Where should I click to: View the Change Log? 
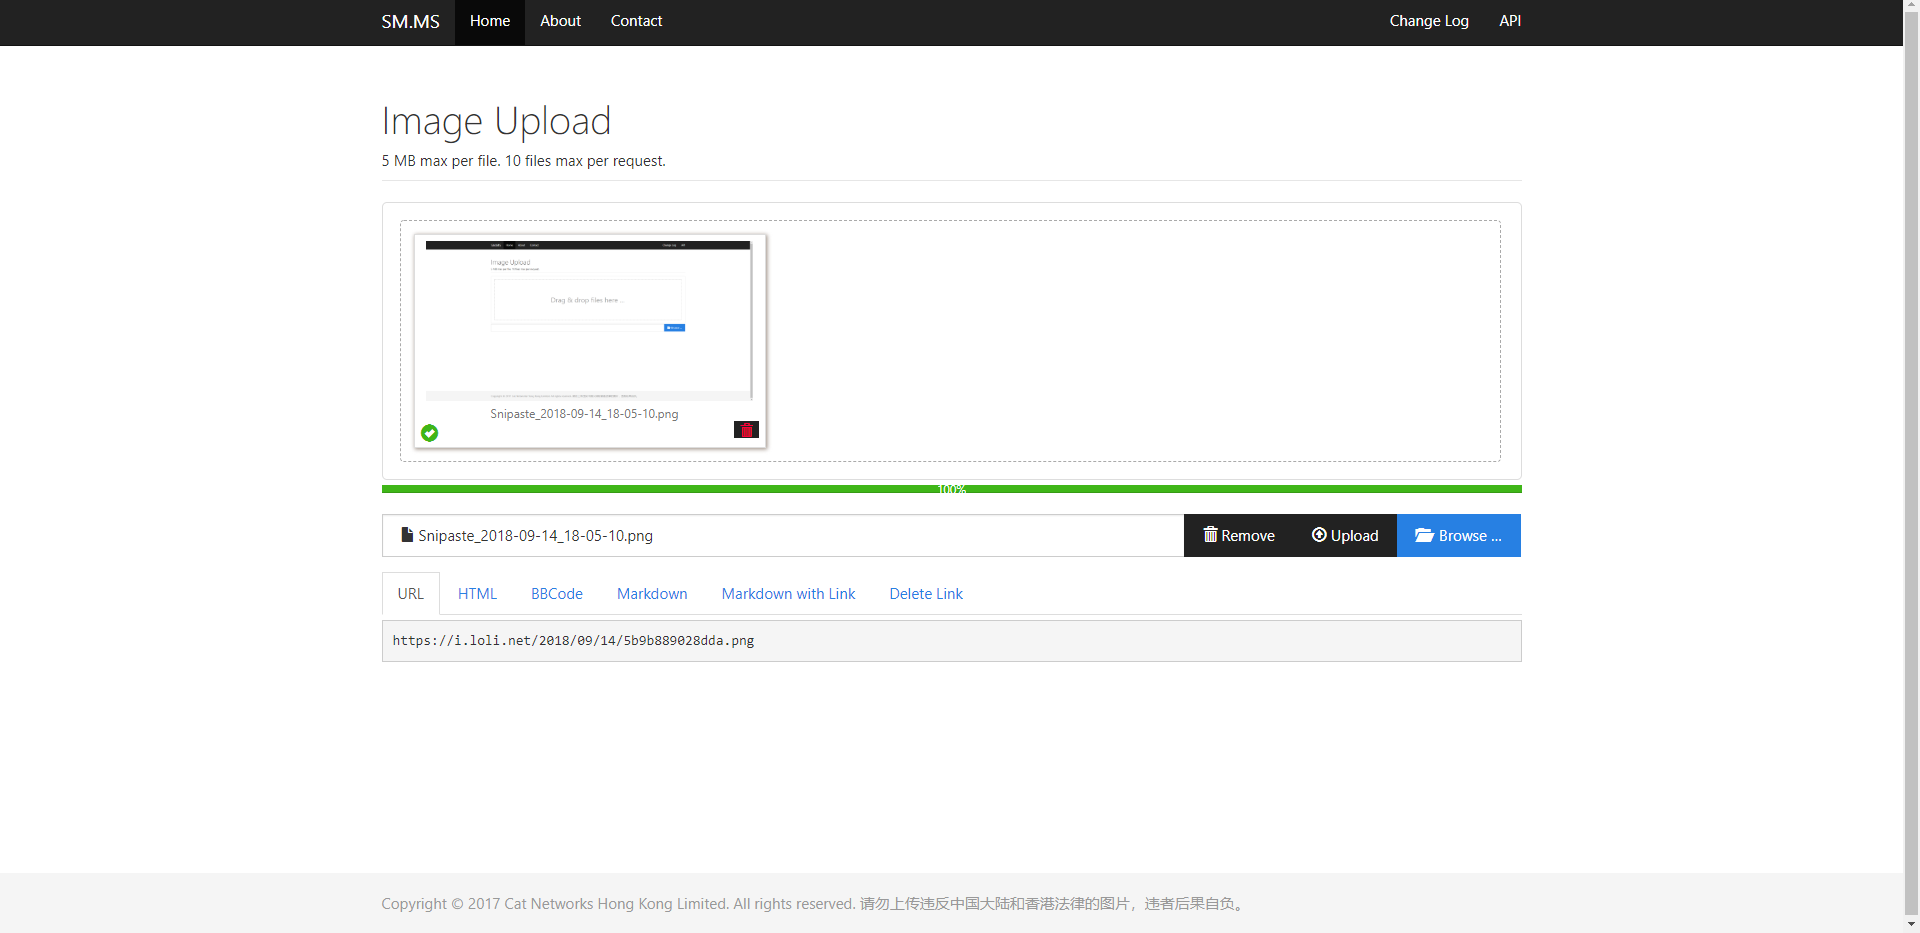[1429, 22]
